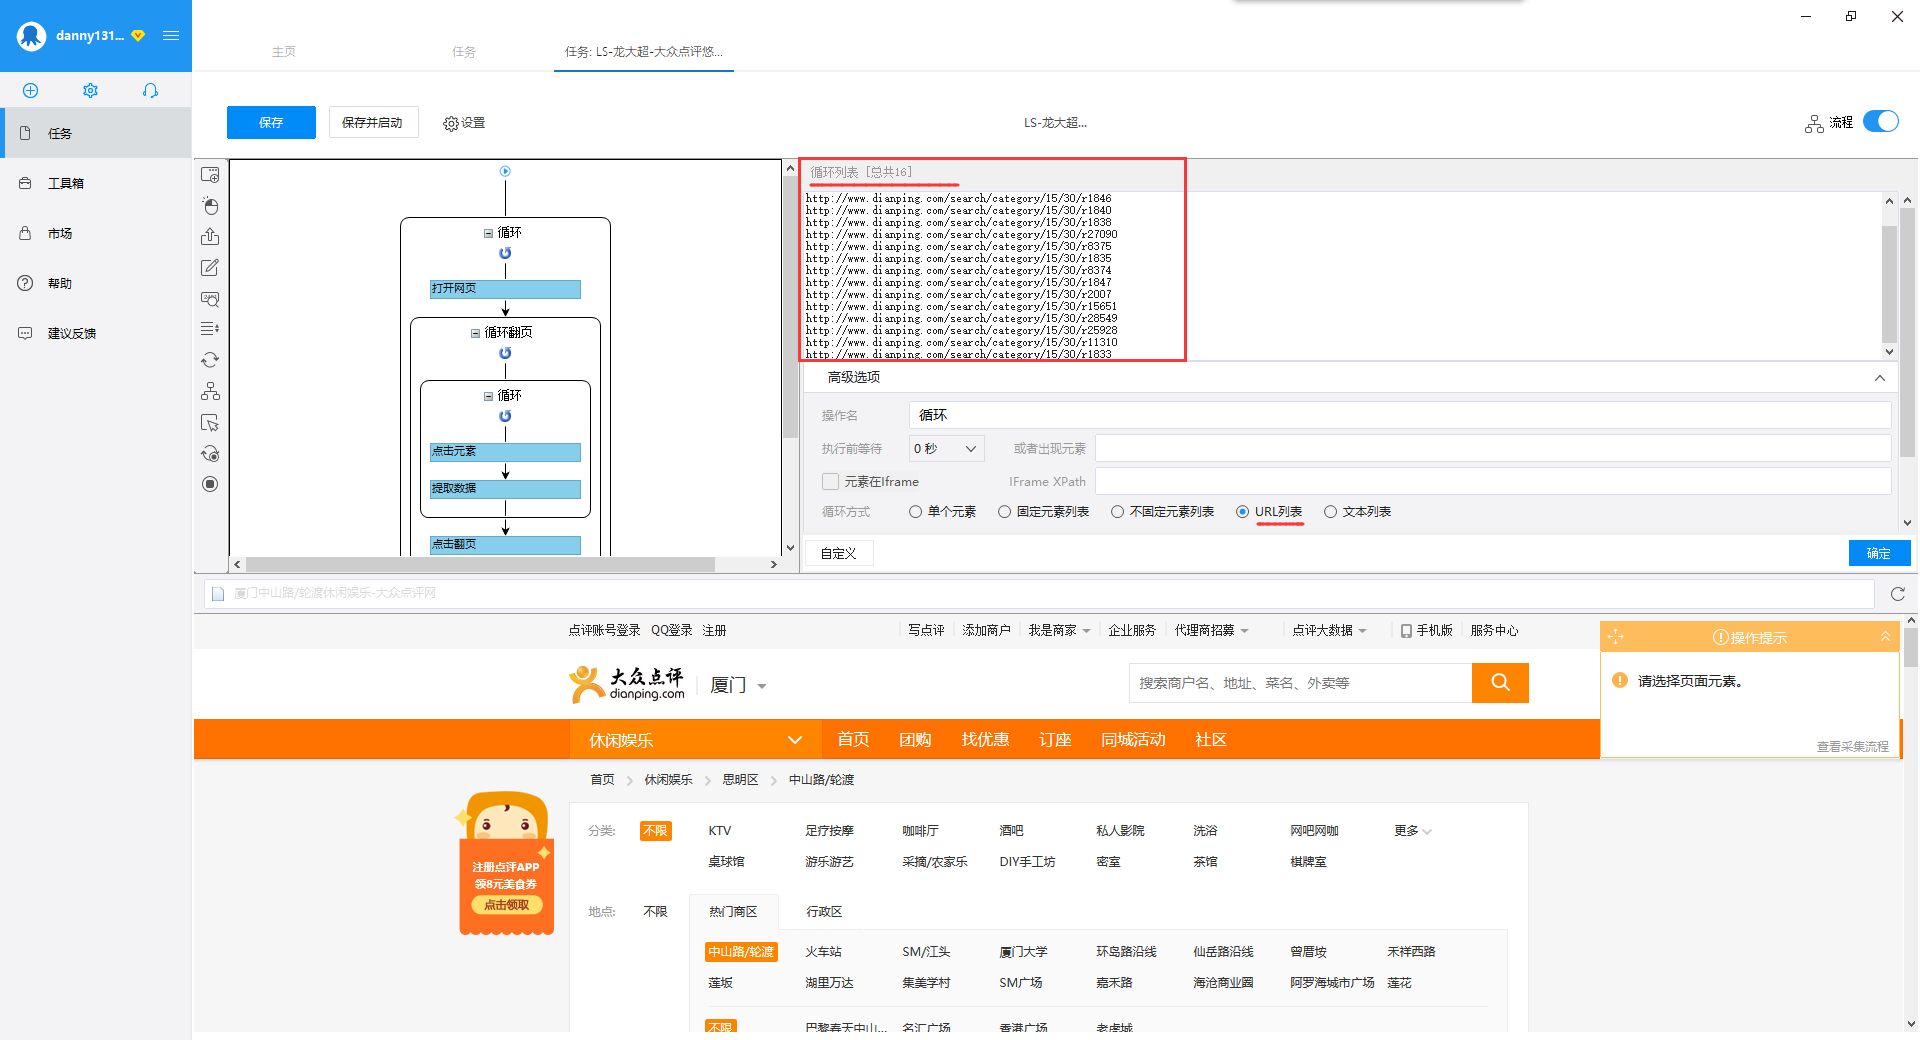The image size is (1920, 1040).
Task: Check the 元素在Iframe checkbox
Action: click(830, 481)
